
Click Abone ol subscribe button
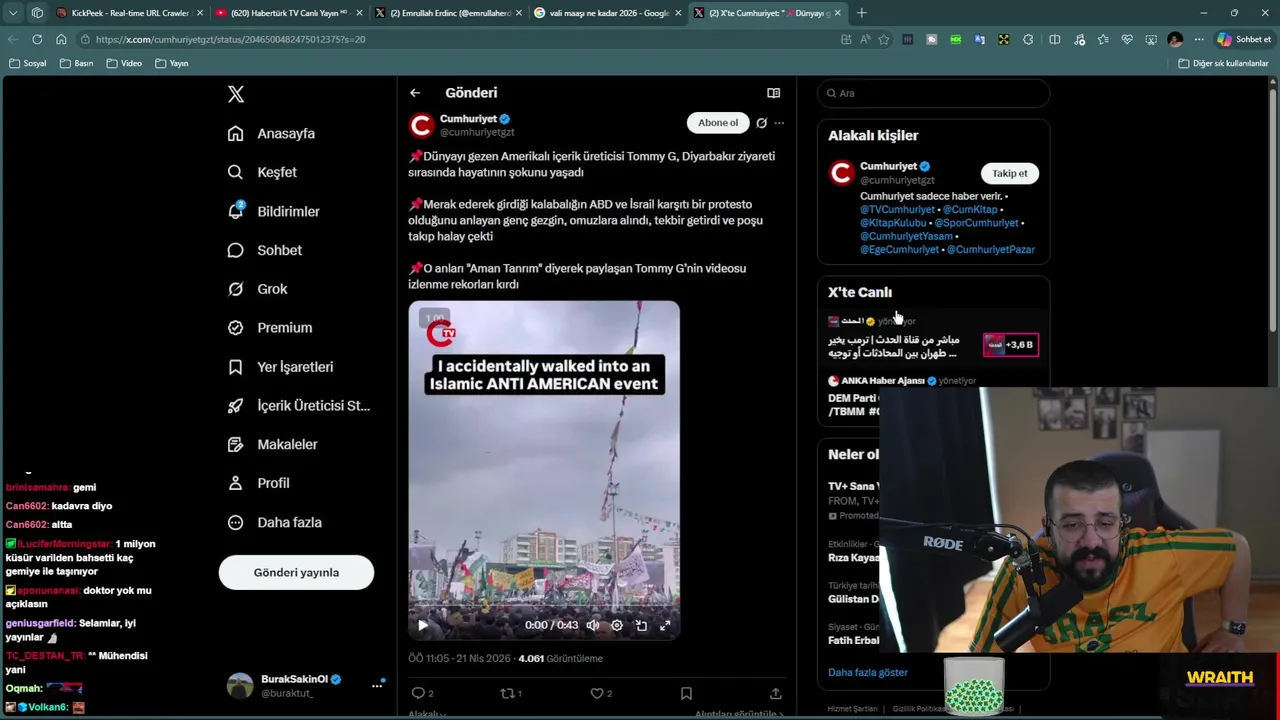click(718, 123)
